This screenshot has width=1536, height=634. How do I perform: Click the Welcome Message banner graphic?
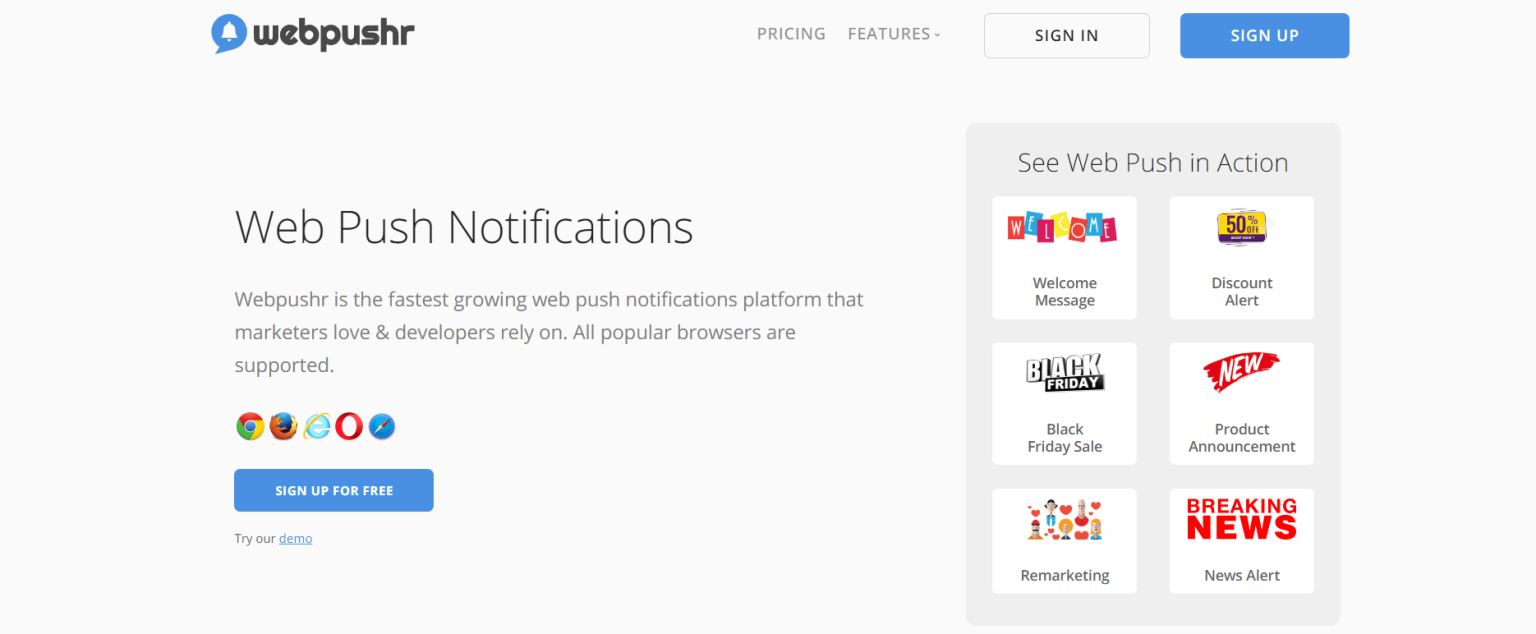tap(1064, 227)
